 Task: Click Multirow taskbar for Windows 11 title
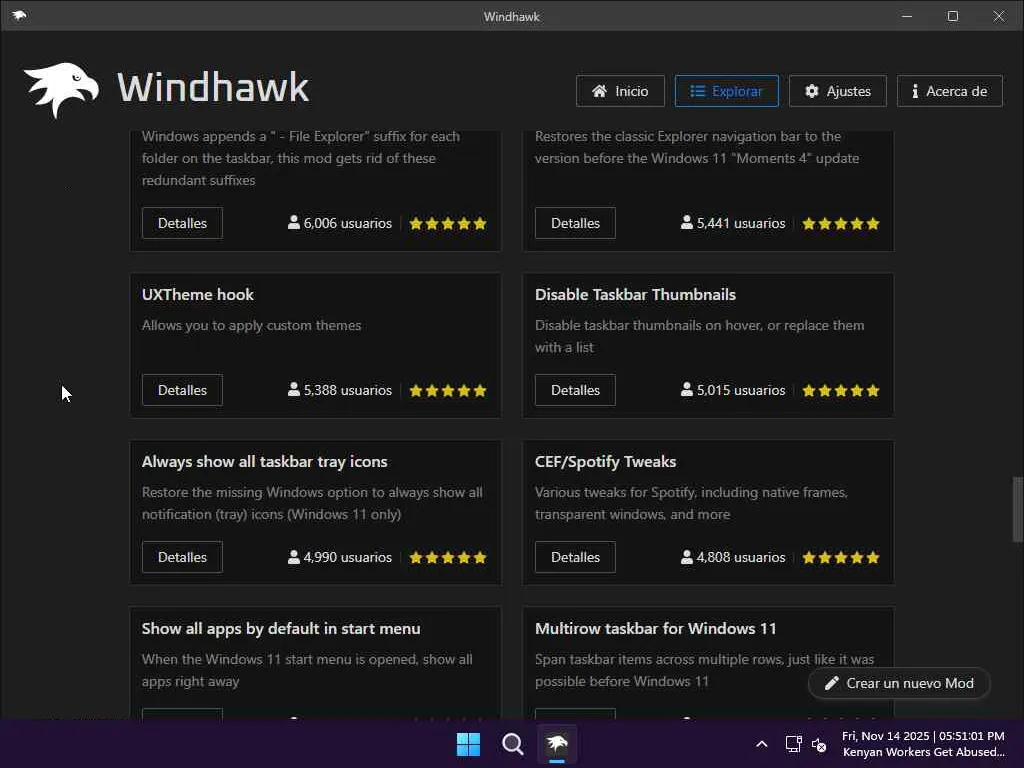click(656, 629)
